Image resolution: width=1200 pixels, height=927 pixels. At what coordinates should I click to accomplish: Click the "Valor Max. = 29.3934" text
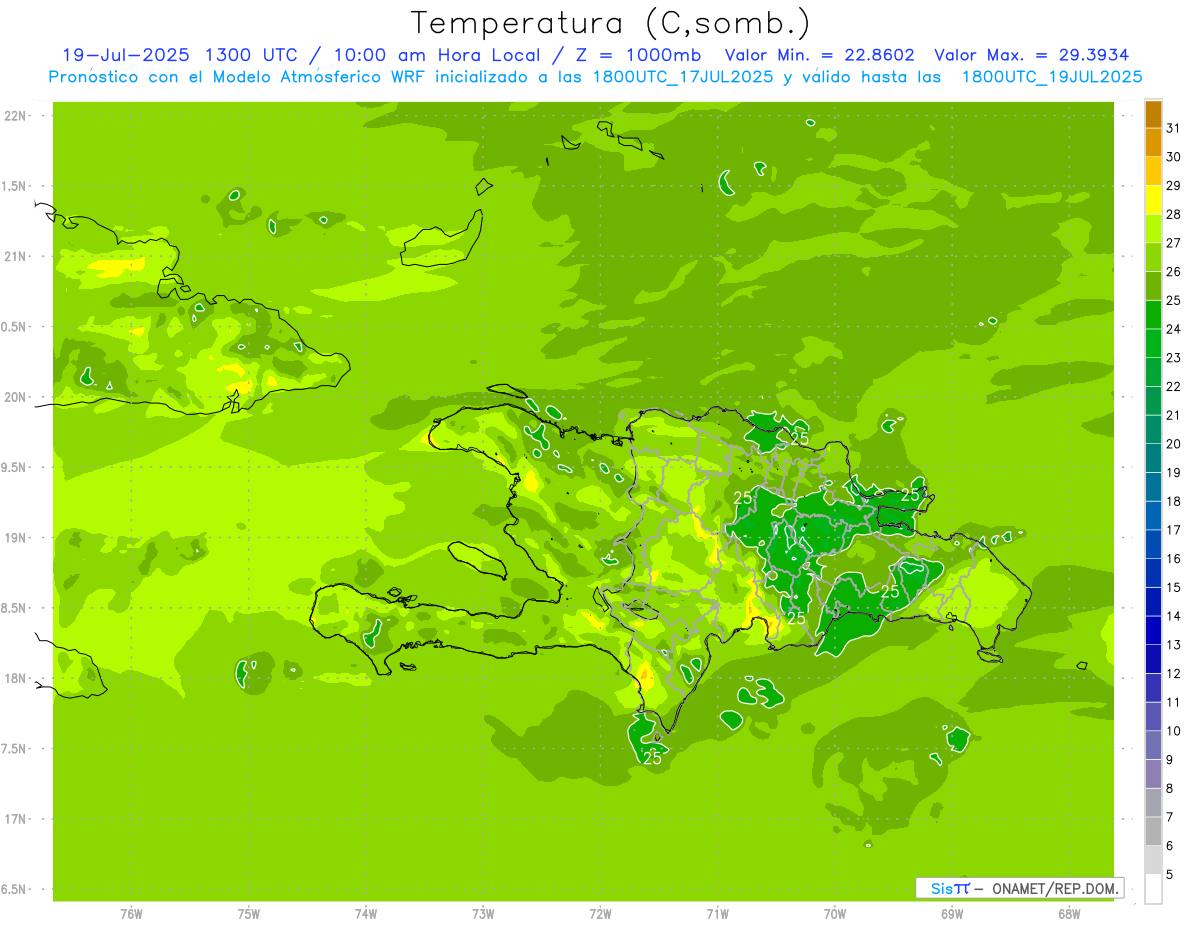(x=1034, y=55)
